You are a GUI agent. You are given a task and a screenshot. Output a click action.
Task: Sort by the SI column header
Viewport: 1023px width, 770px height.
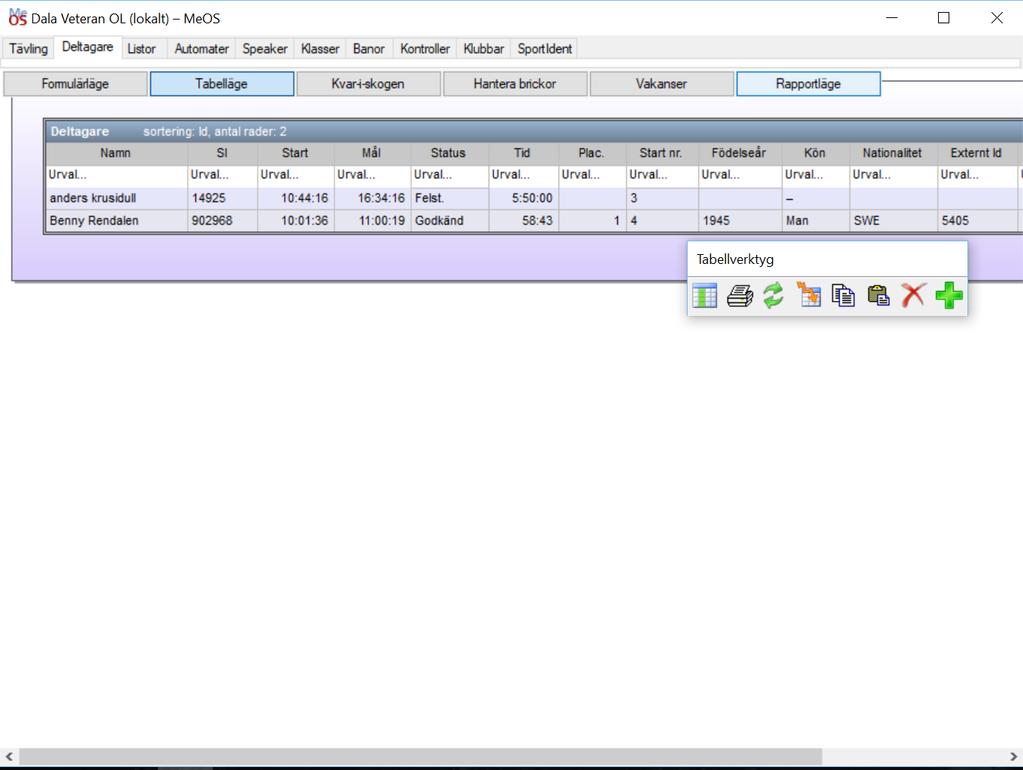click(x=222, y=153)
